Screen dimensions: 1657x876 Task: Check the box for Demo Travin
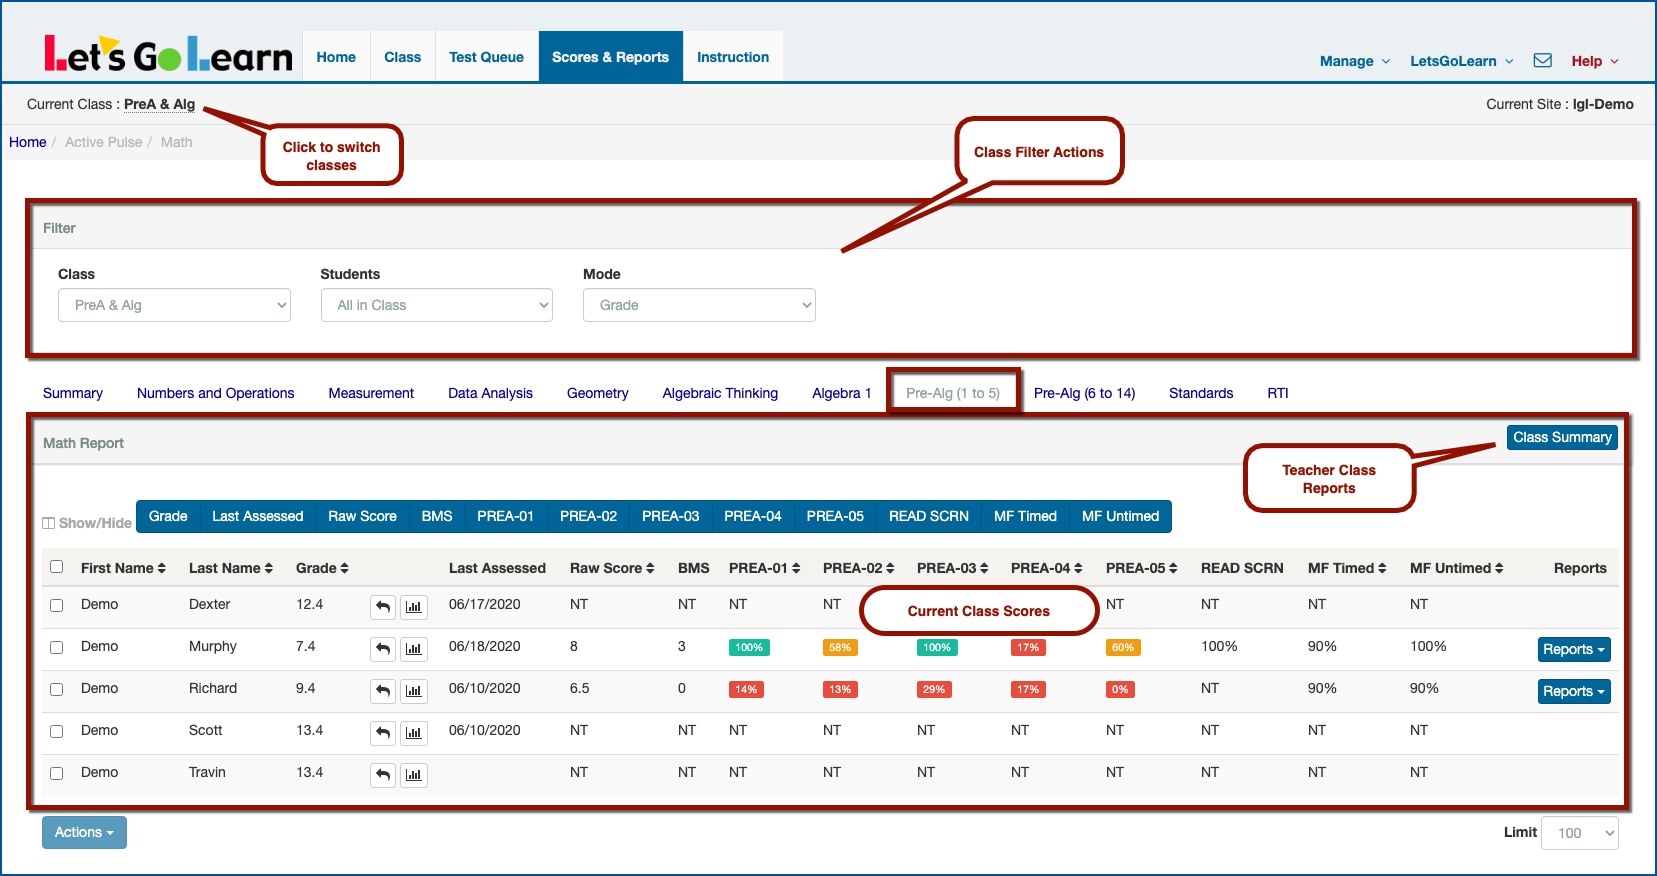(57, 773)
